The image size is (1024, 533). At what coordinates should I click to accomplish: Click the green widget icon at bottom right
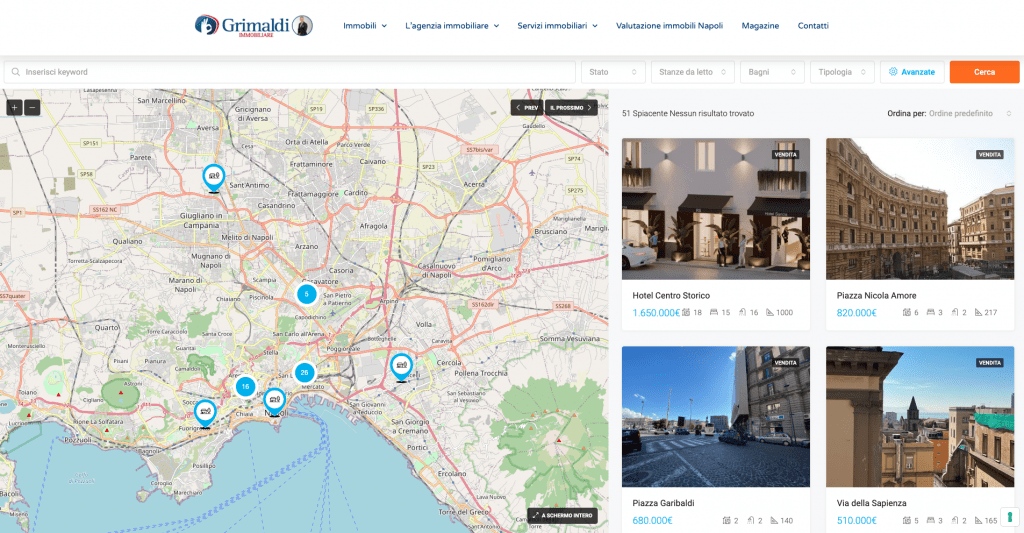[x=1010, y=517]
